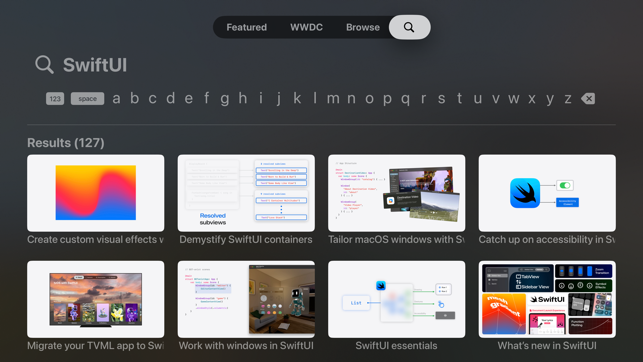Select letter w on the keyboard
The height and width of the screenshot is (362, 643).
514,99
